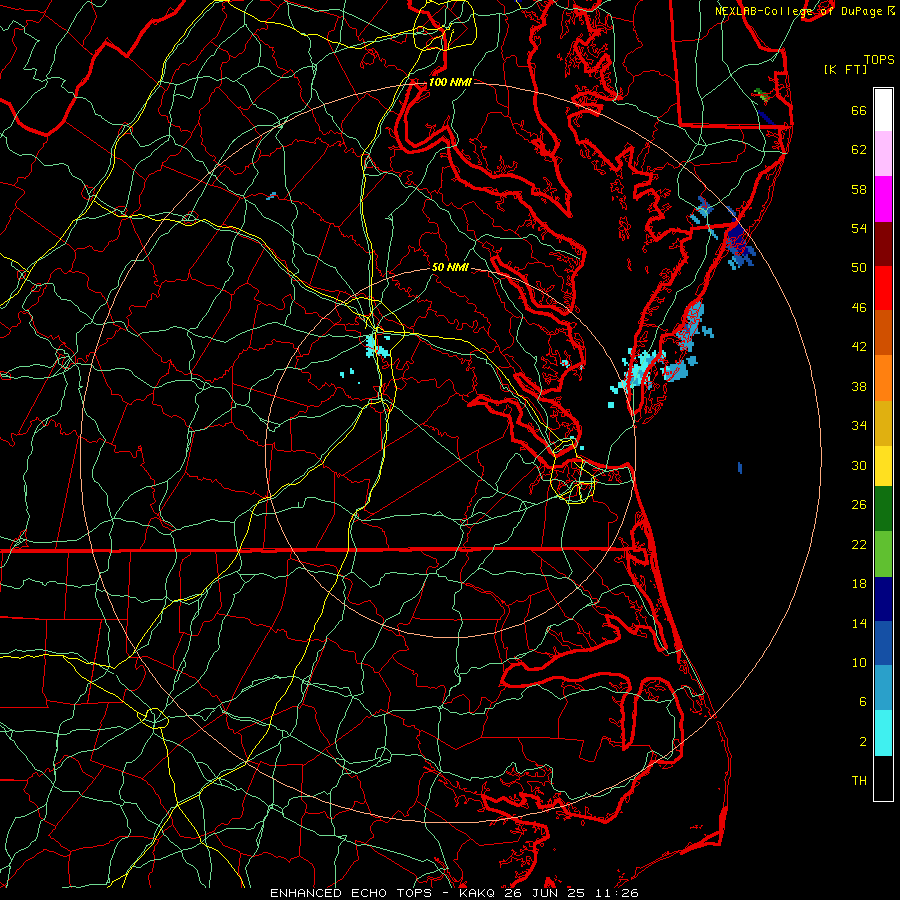Click the "62" legend value
The height and width of the screenshot is (900, 900).
[x=859, y=150]
